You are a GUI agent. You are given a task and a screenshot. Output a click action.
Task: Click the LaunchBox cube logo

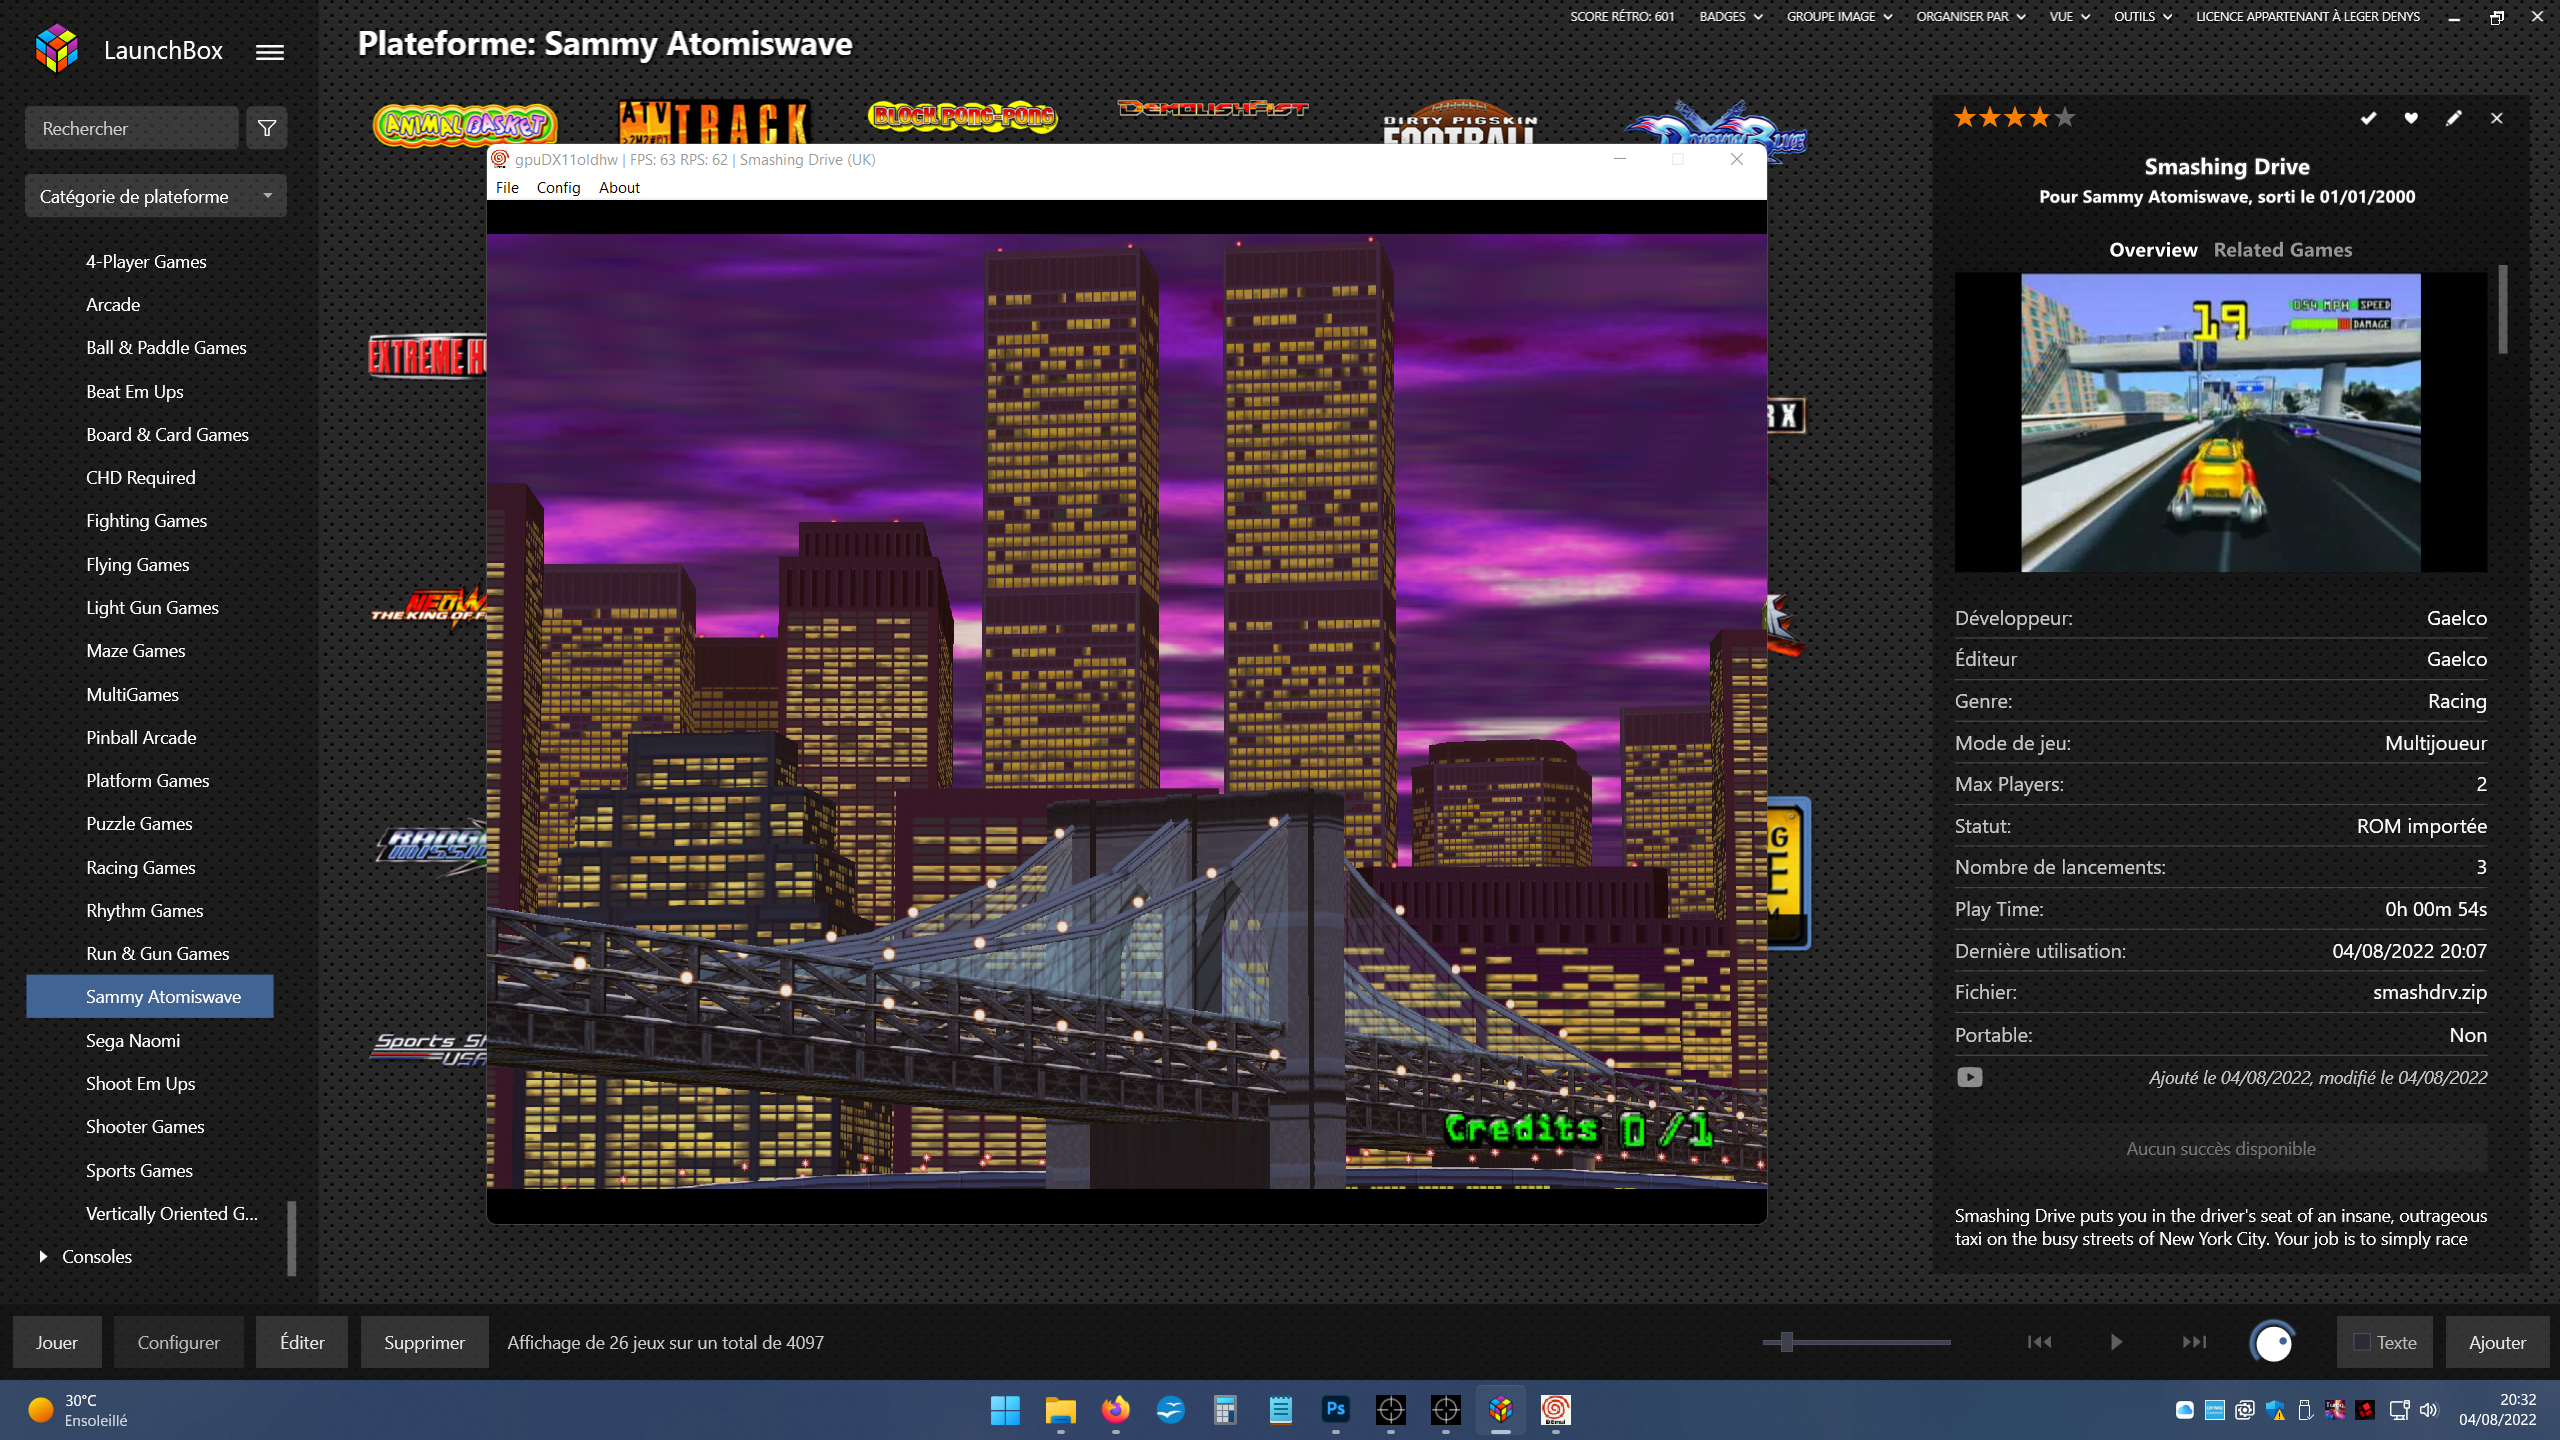56,49
